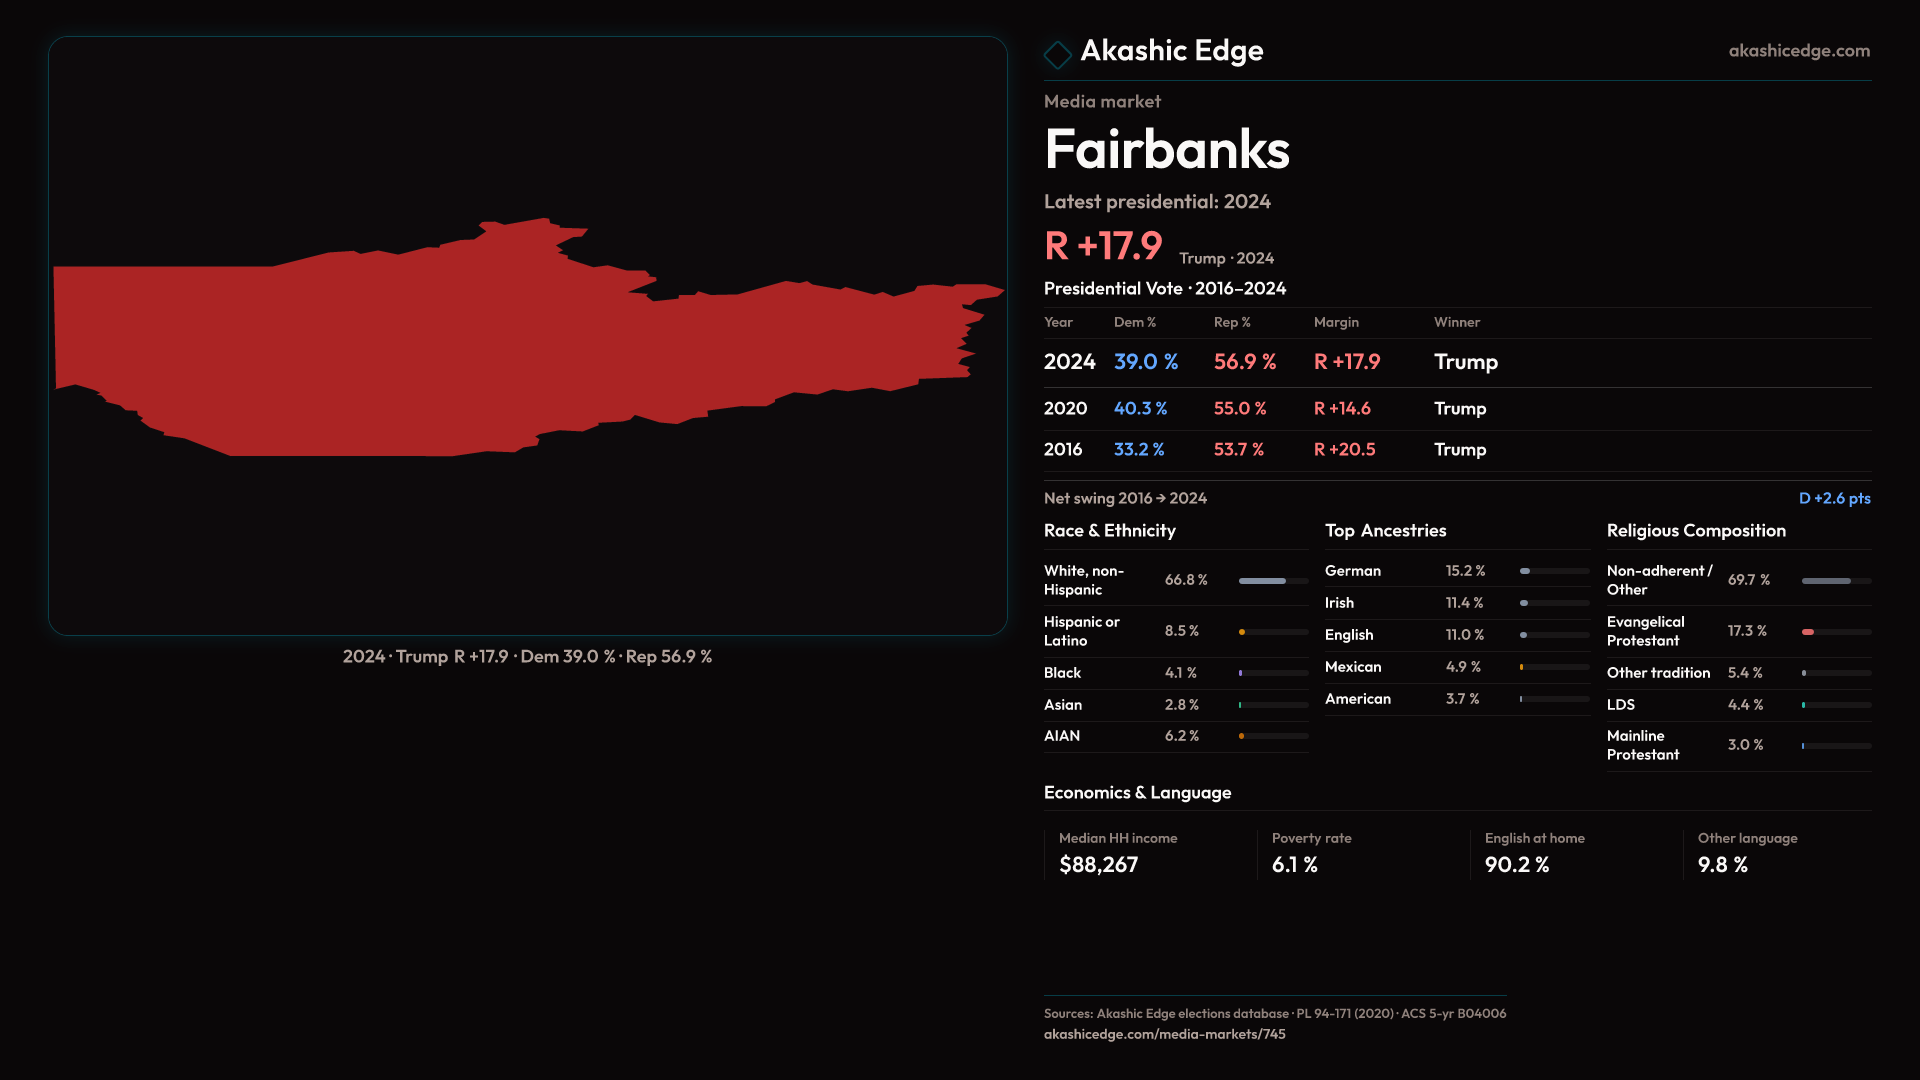Open the akashicedge.com link in header
Viewport: 1920px width, 1080px height.
click(1798, 51)
